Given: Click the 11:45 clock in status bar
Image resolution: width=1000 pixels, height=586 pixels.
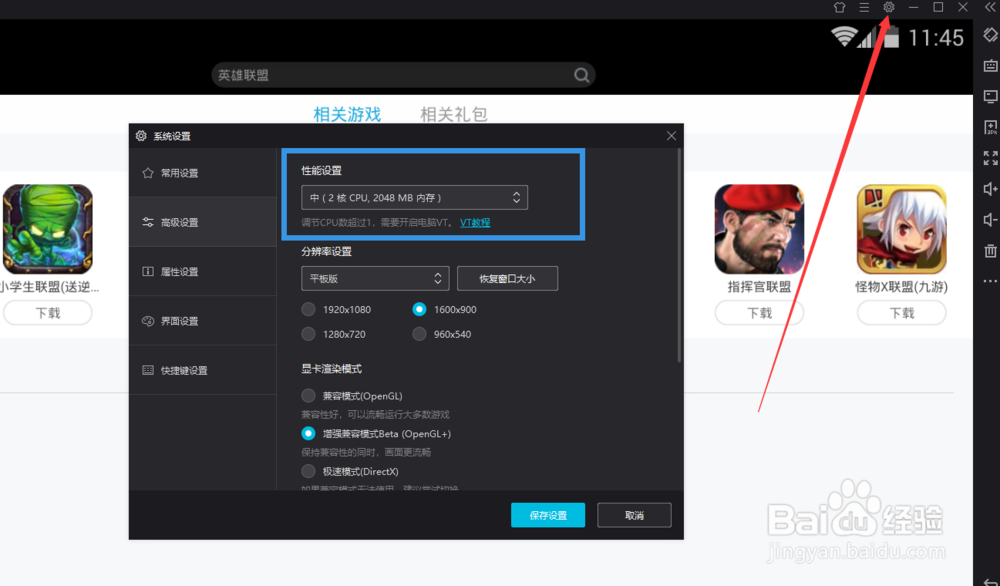Looking at the screenshot, I should [936, 38].
